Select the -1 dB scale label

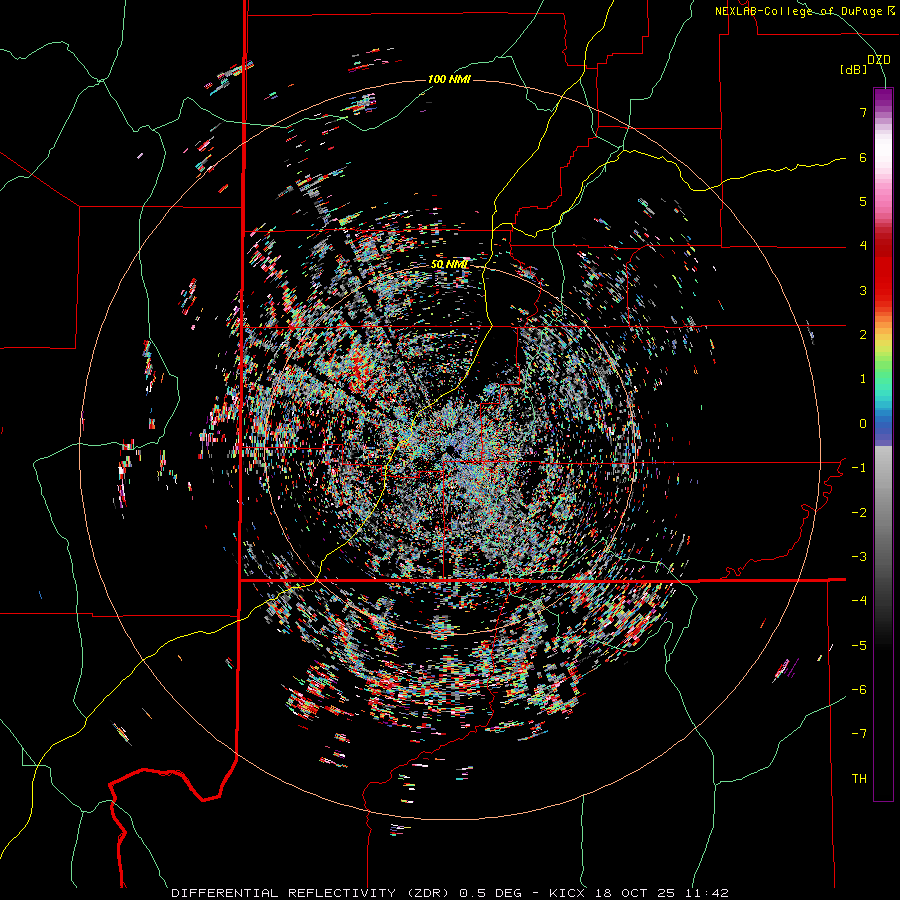click(859, 468)
